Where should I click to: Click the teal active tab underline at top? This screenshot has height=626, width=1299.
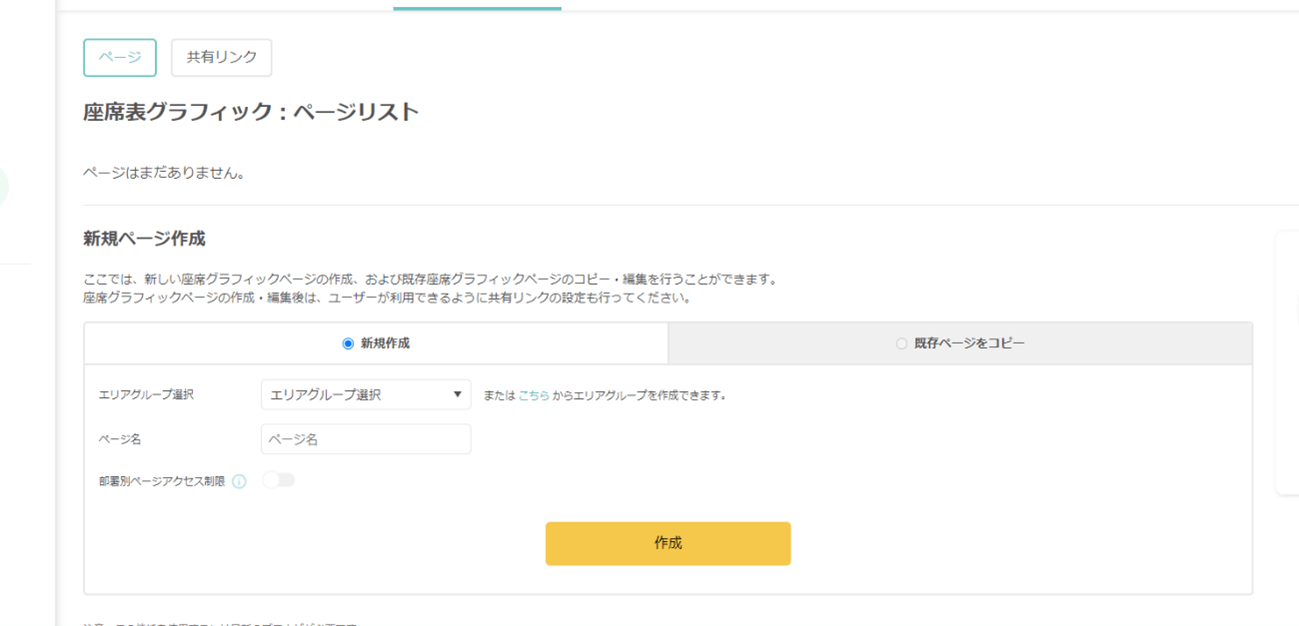click(477, 7)
